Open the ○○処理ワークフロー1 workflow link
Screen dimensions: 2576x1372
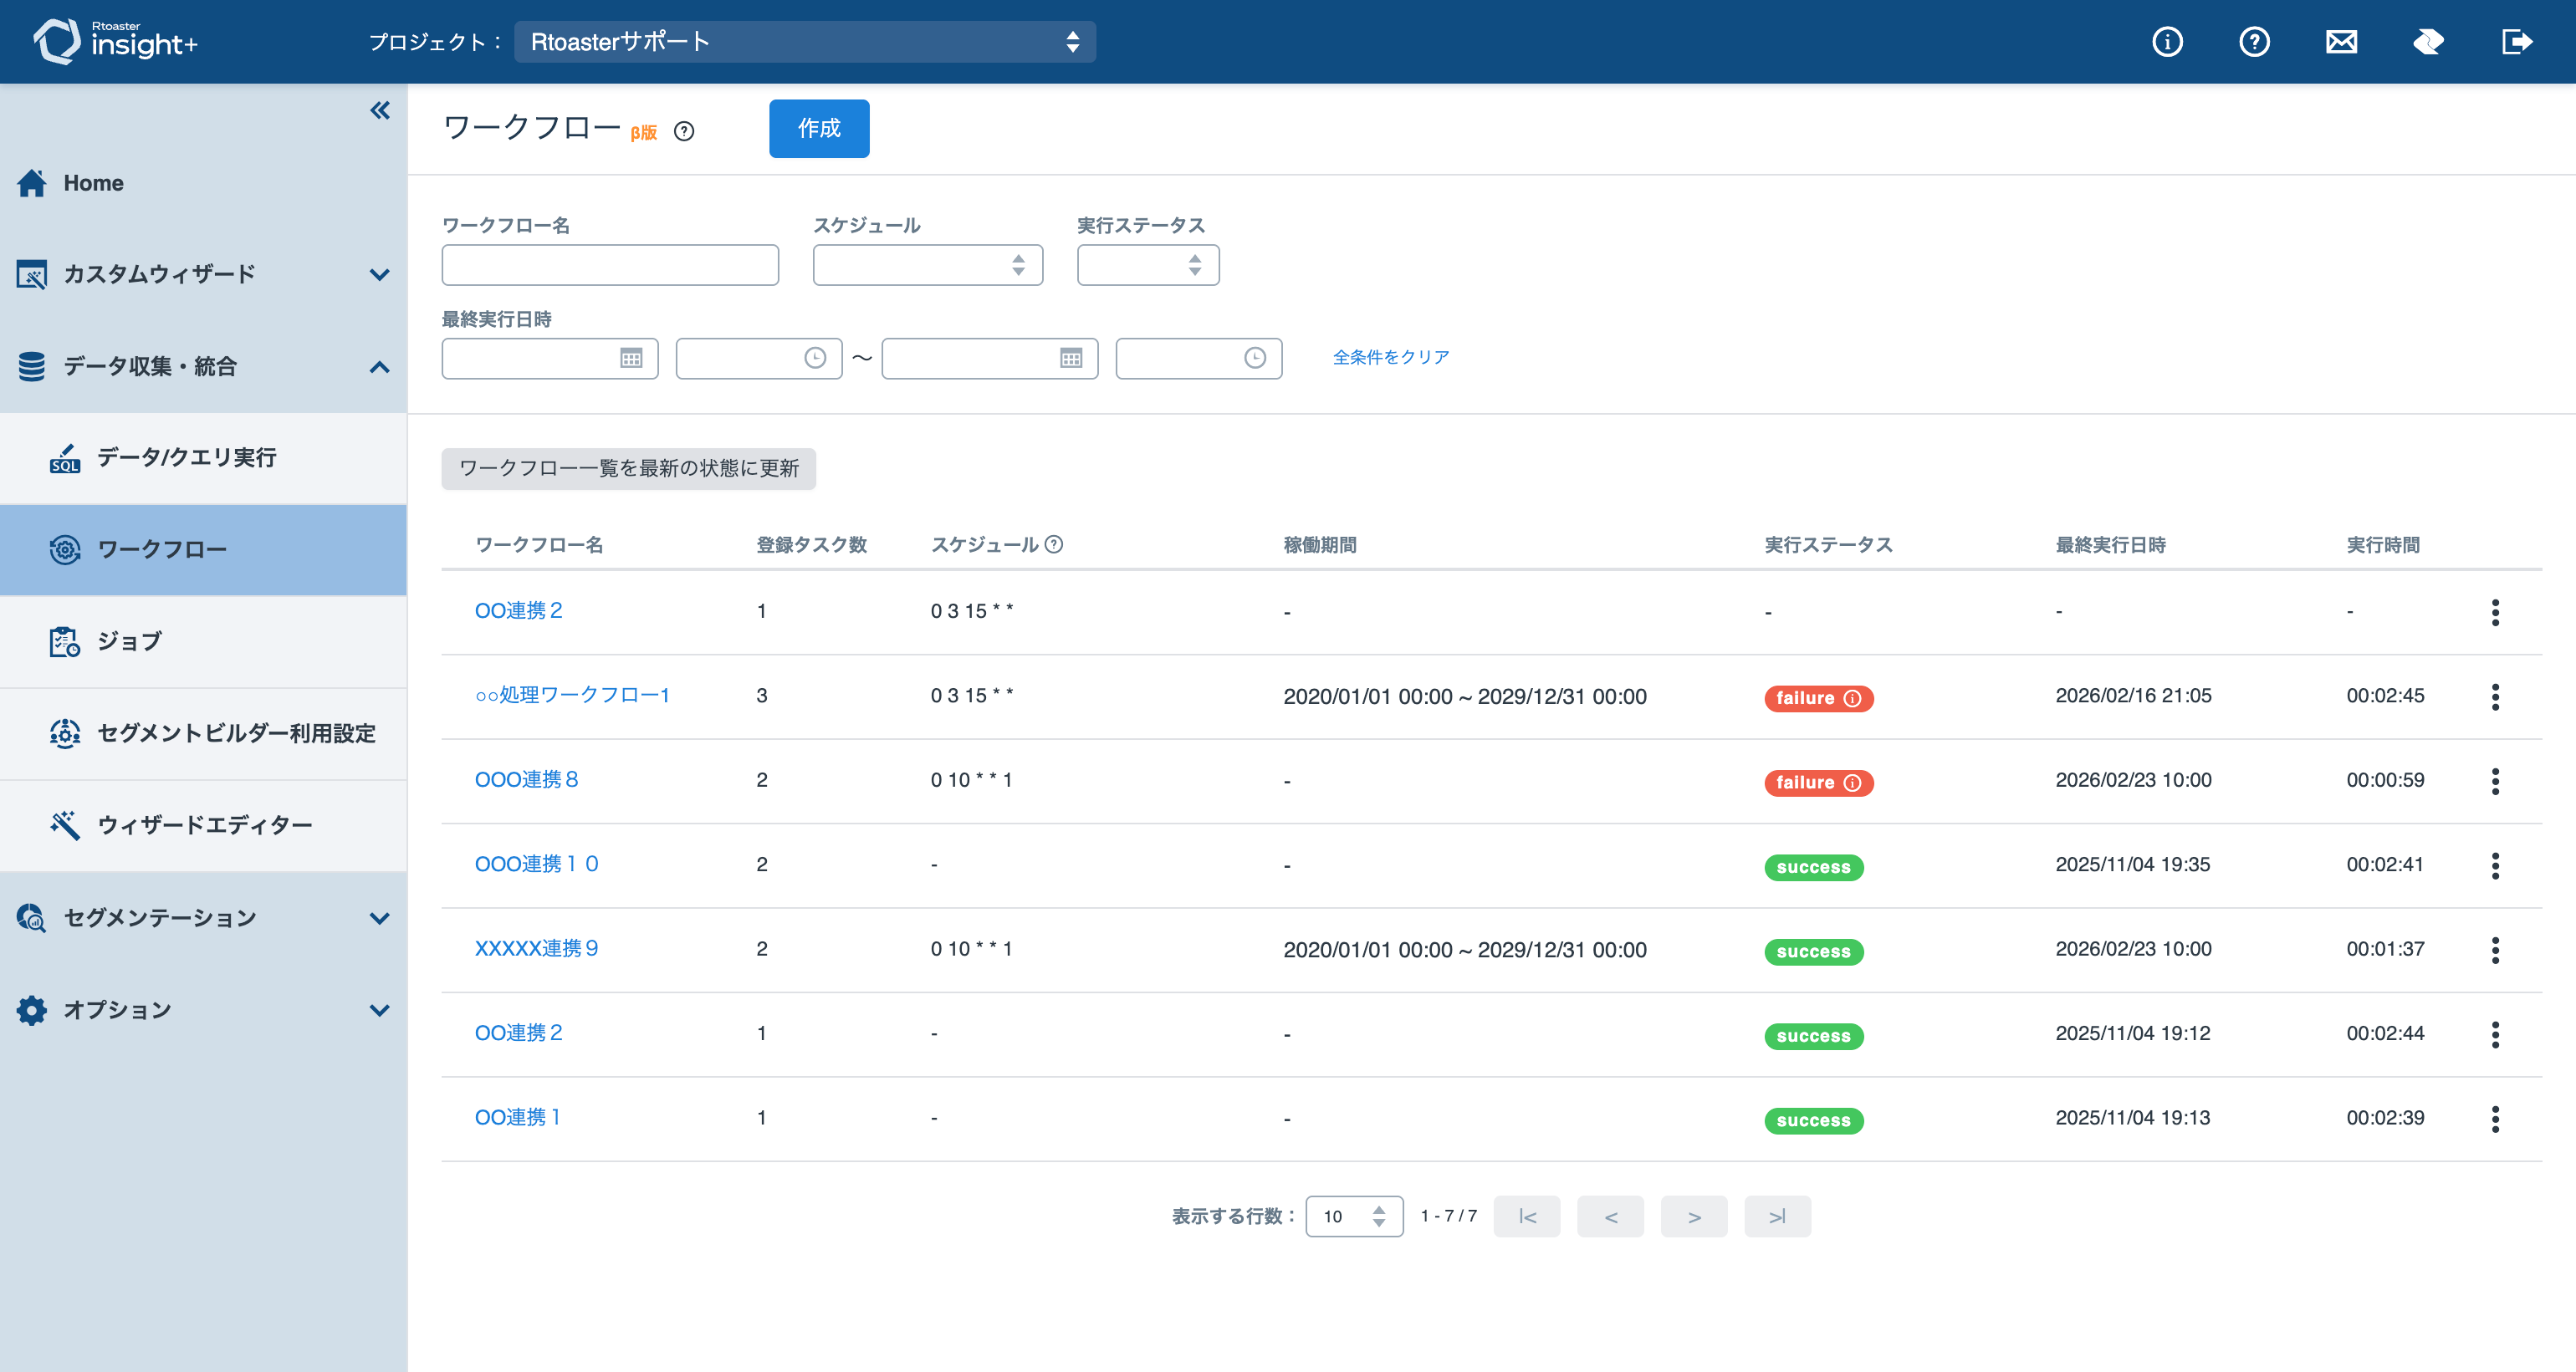[572, 695]
